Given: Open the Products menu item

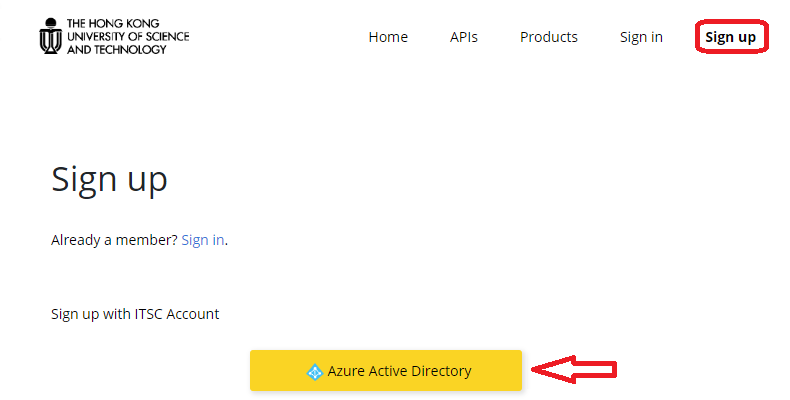Looking at the screenshot, I should pos(549,37).
